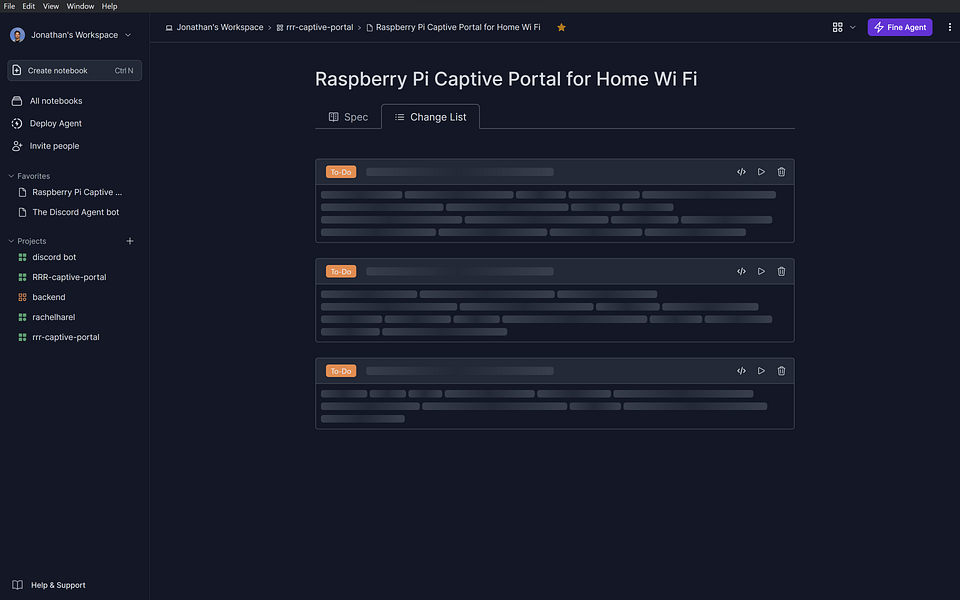Open the dropdown next to the grid icon

click(852, 27)
